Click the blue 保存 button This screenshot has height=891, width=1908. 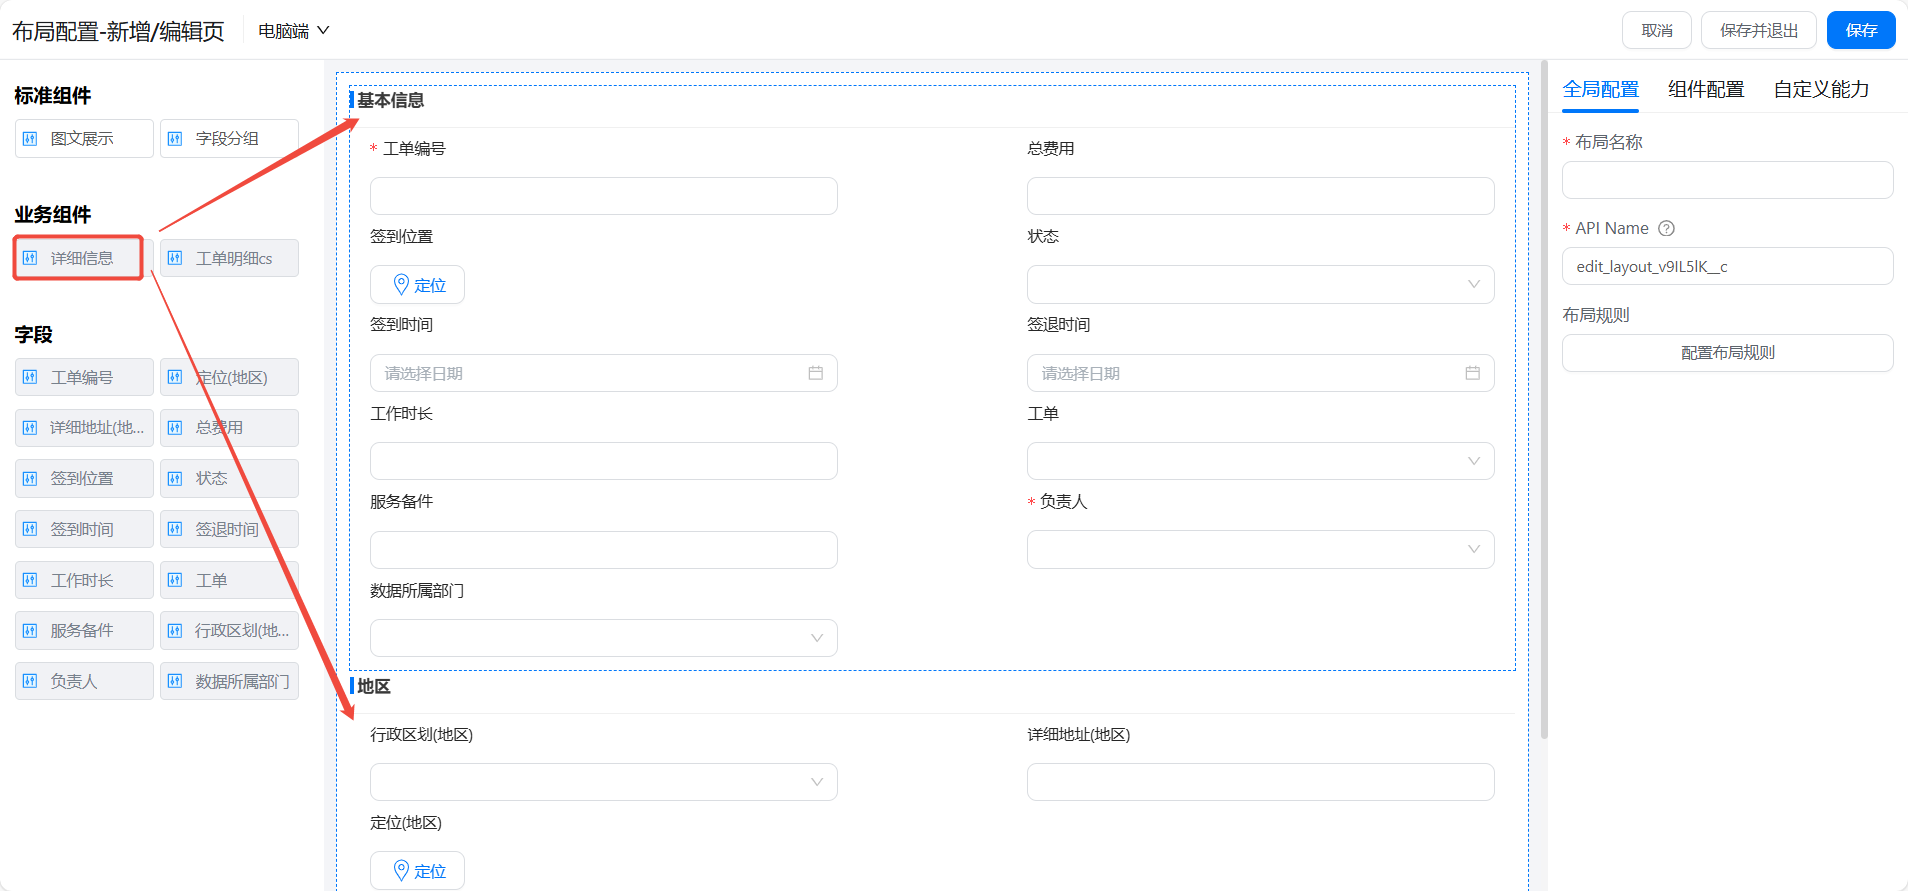pos(1861,30)
